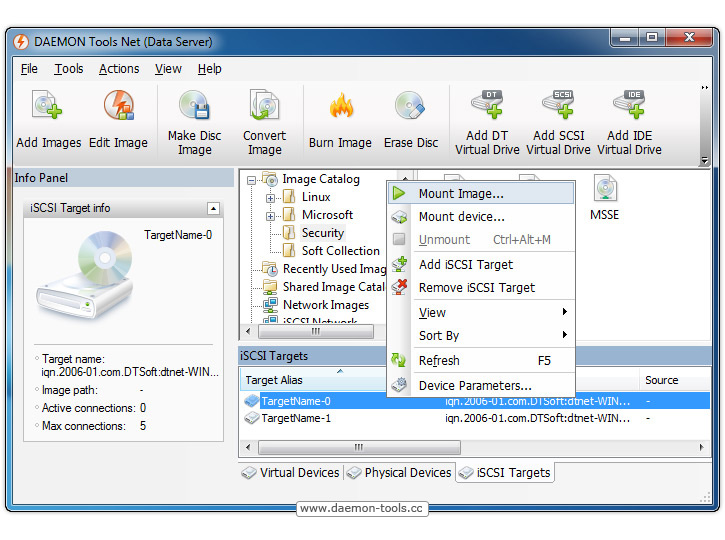Viewport: 725px width, 540px height.
Task: Switch to the Virtual Devices tab
Action: point(291,472)
